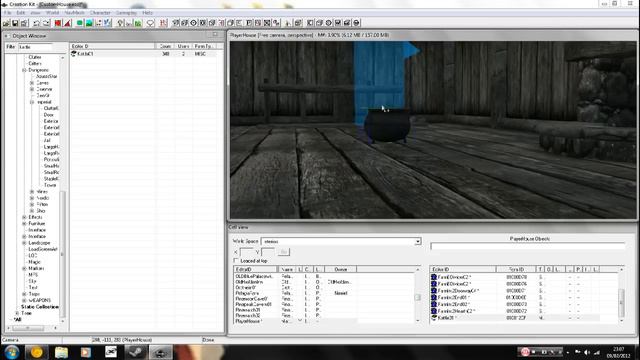
Task: Click the speech bubble dialogue toolbar icon
Action: click(151, 23)
